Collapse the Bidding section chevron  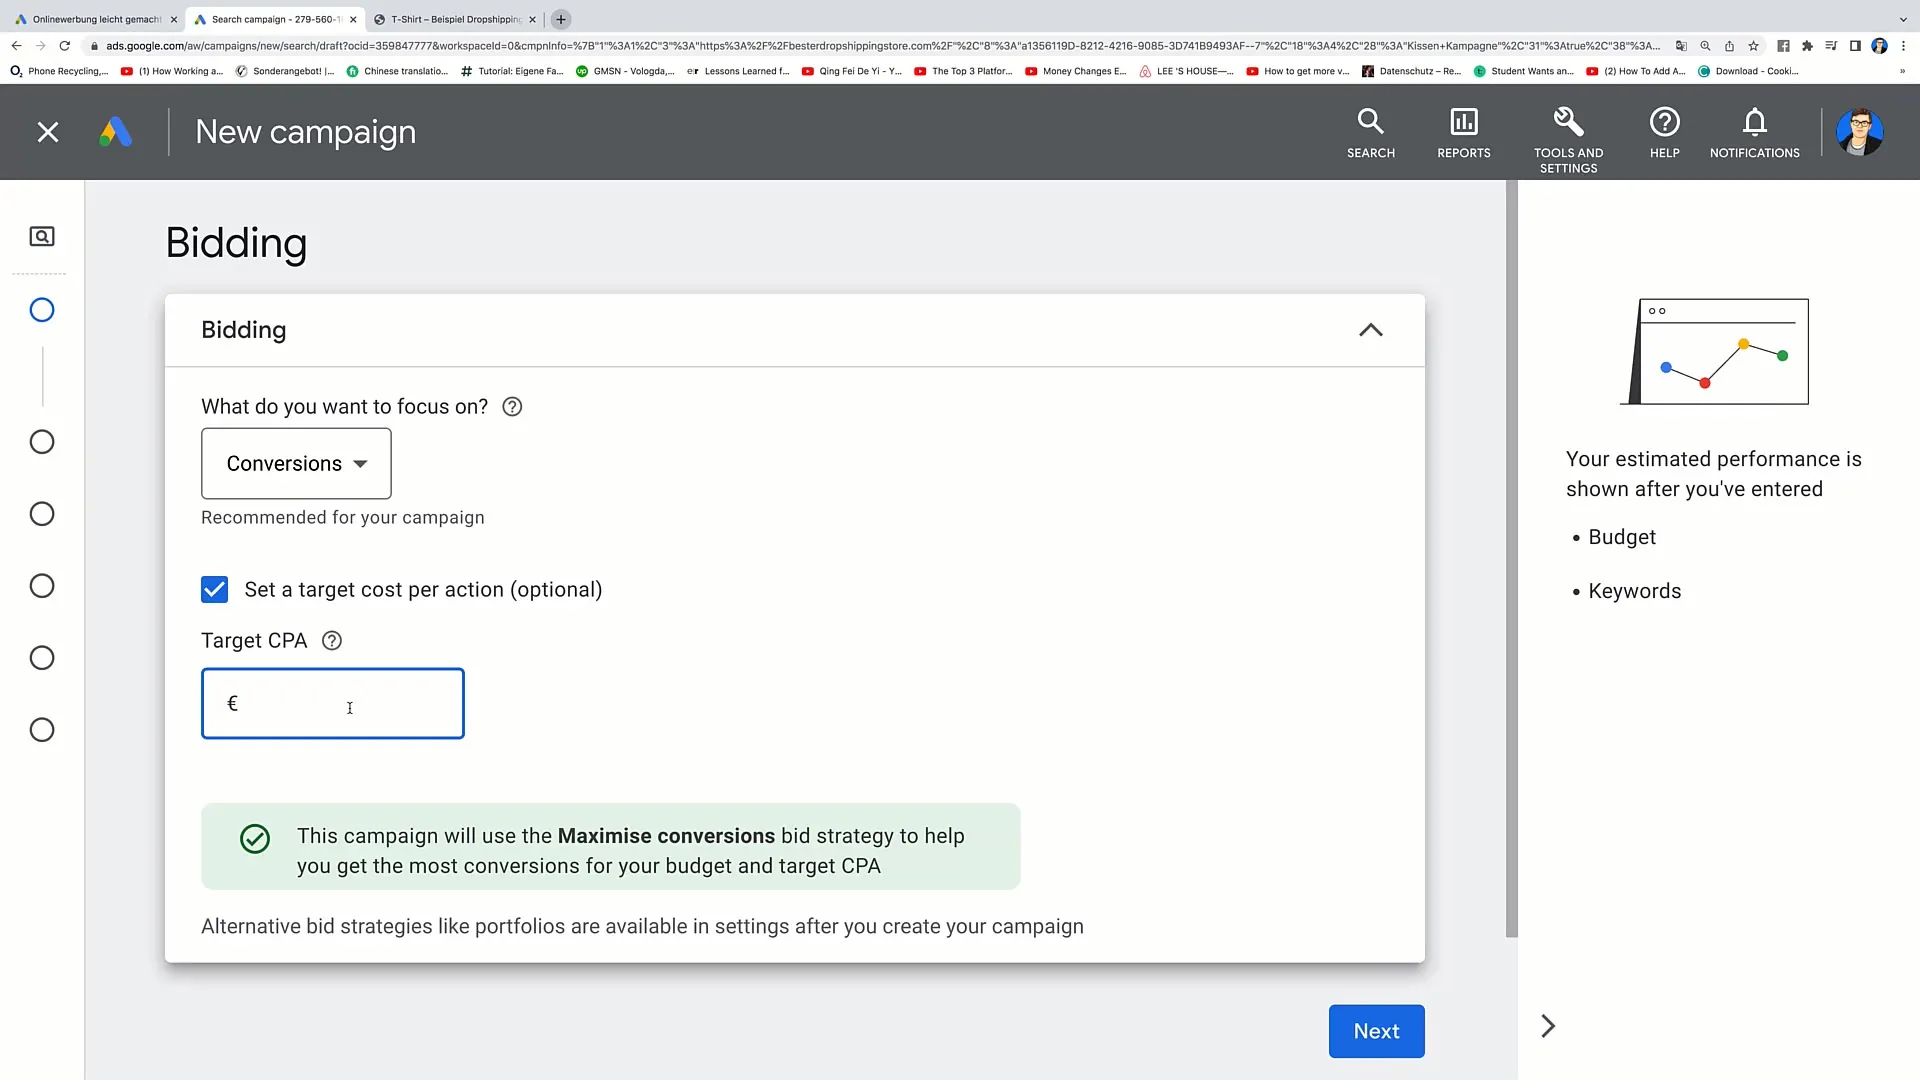click(x=1370, y=330)
